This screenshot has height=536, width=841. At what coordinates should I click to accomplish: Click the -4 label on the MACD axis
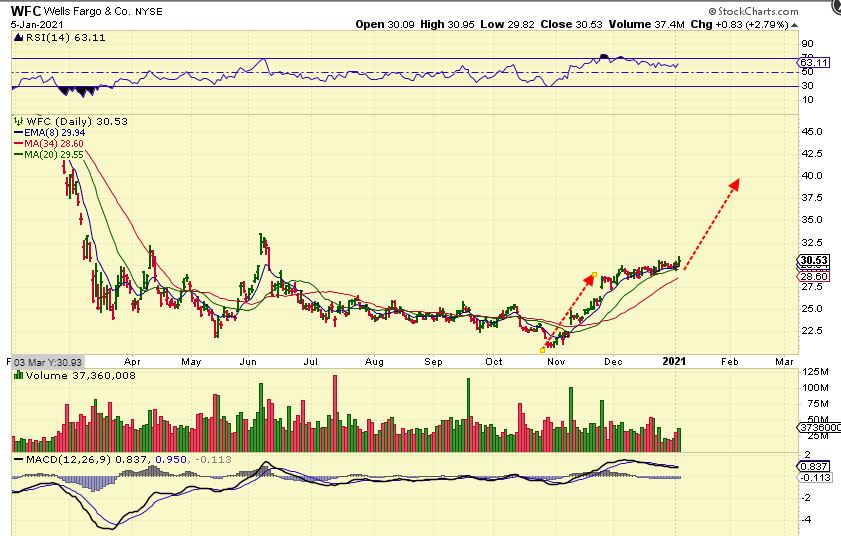click(806, 519)
